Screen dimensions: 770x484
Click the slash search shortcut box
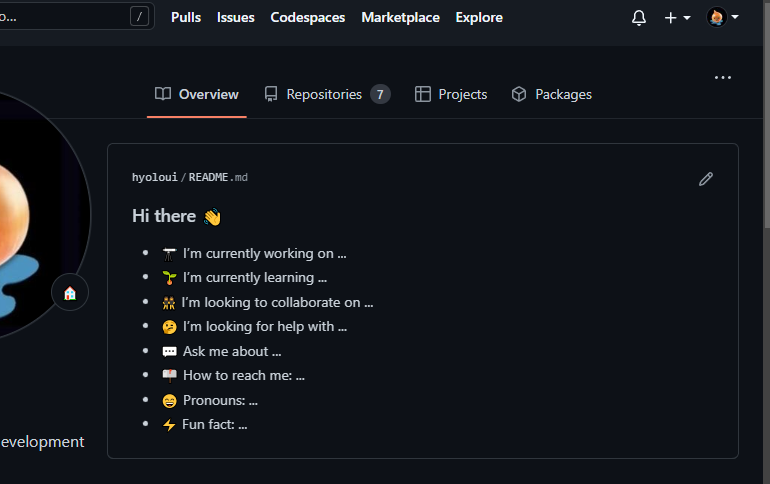(x=139, y=17)
